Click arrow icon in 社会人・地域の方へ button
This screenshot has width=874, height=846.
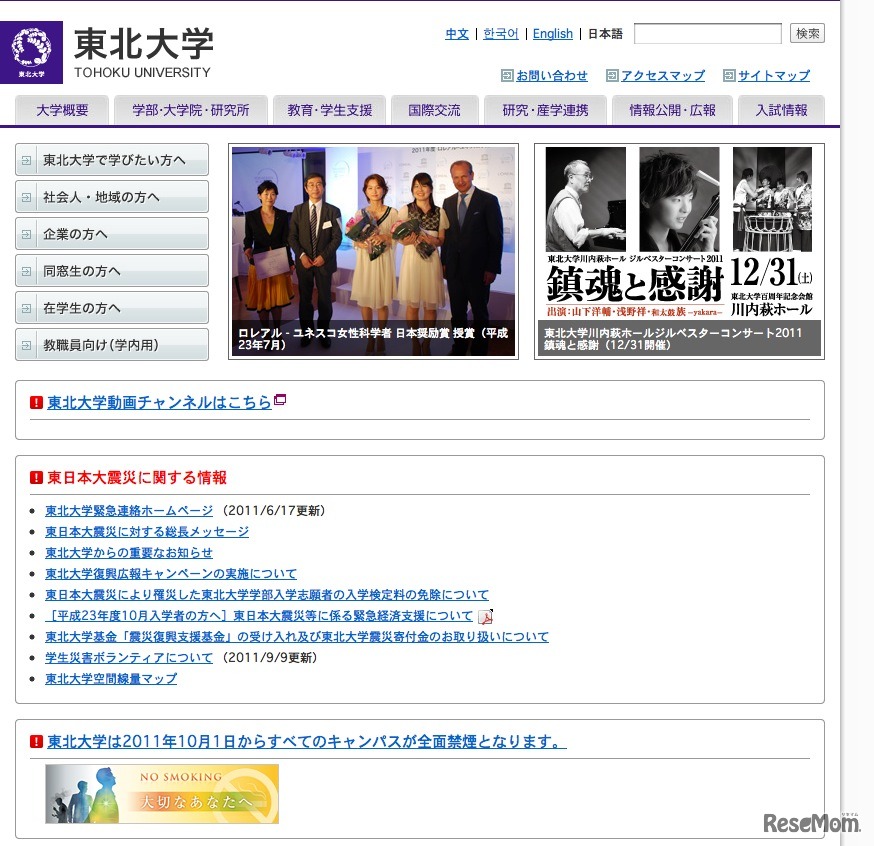click(x=26, y=197)
